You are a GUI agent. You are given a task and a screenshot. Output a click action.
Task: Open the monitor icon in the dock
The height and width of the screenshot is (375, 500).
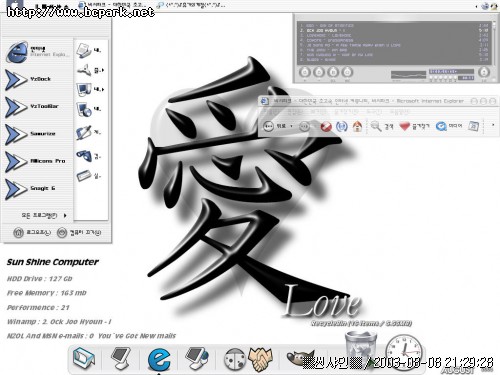point(121,359)
